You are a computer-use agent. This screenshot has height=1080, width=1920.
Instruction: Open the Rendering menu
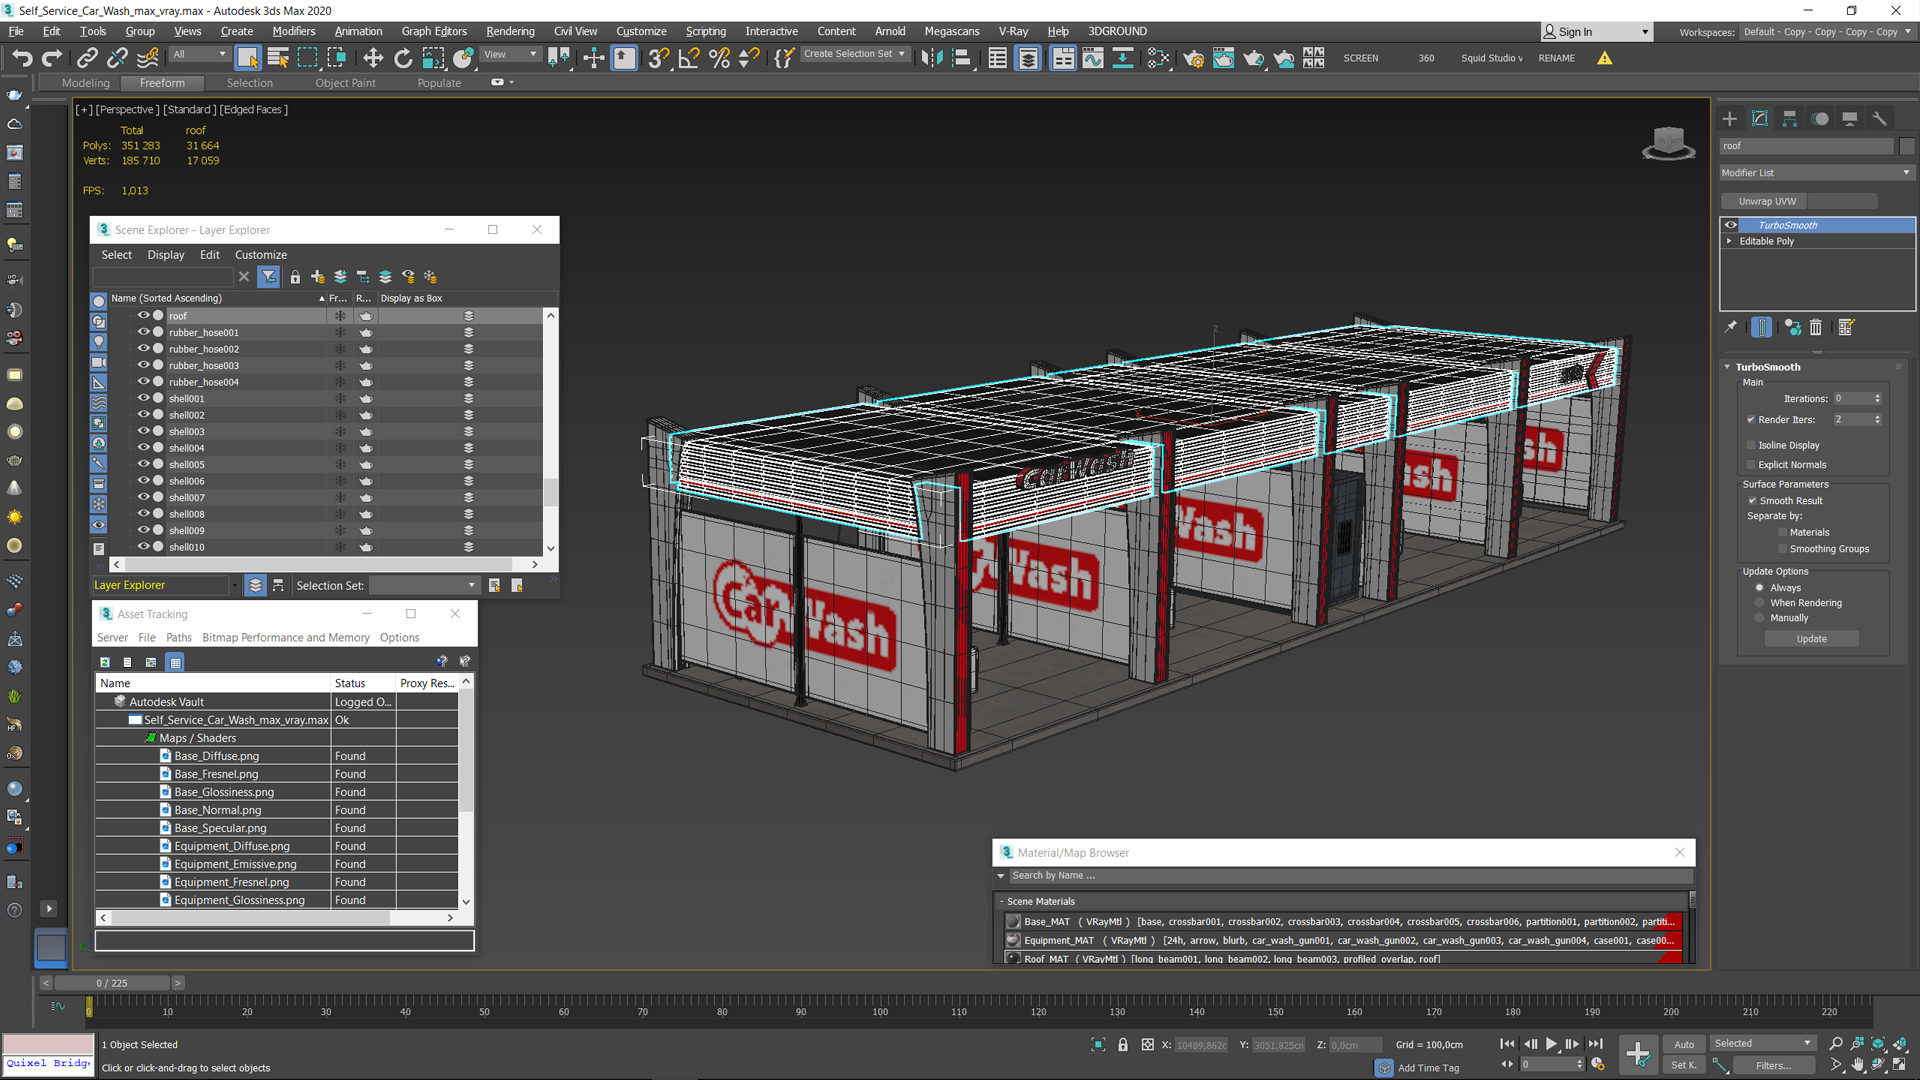(510, 32)
